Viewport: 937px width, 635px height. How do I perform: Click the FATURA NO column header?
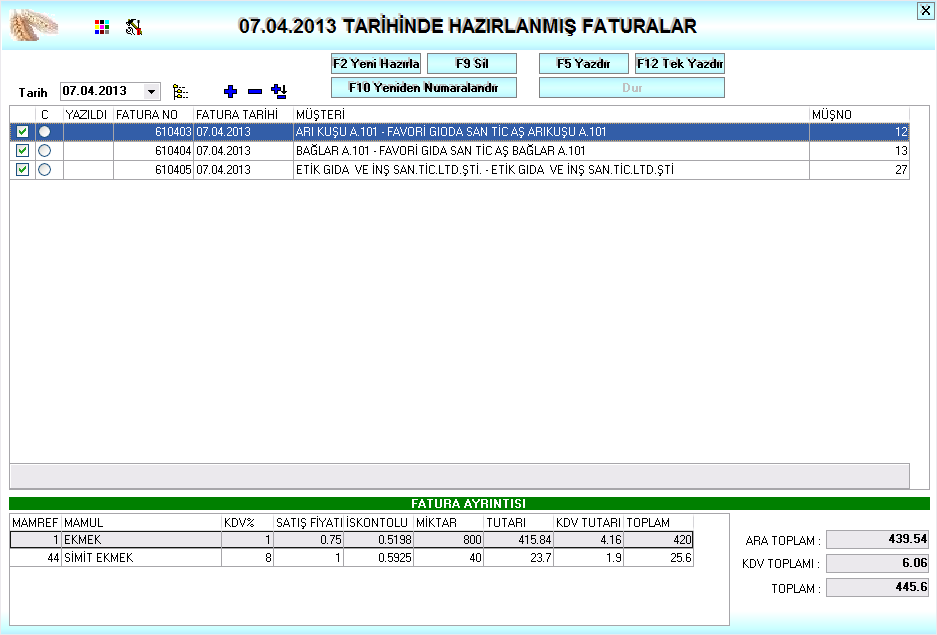(153, 115)
